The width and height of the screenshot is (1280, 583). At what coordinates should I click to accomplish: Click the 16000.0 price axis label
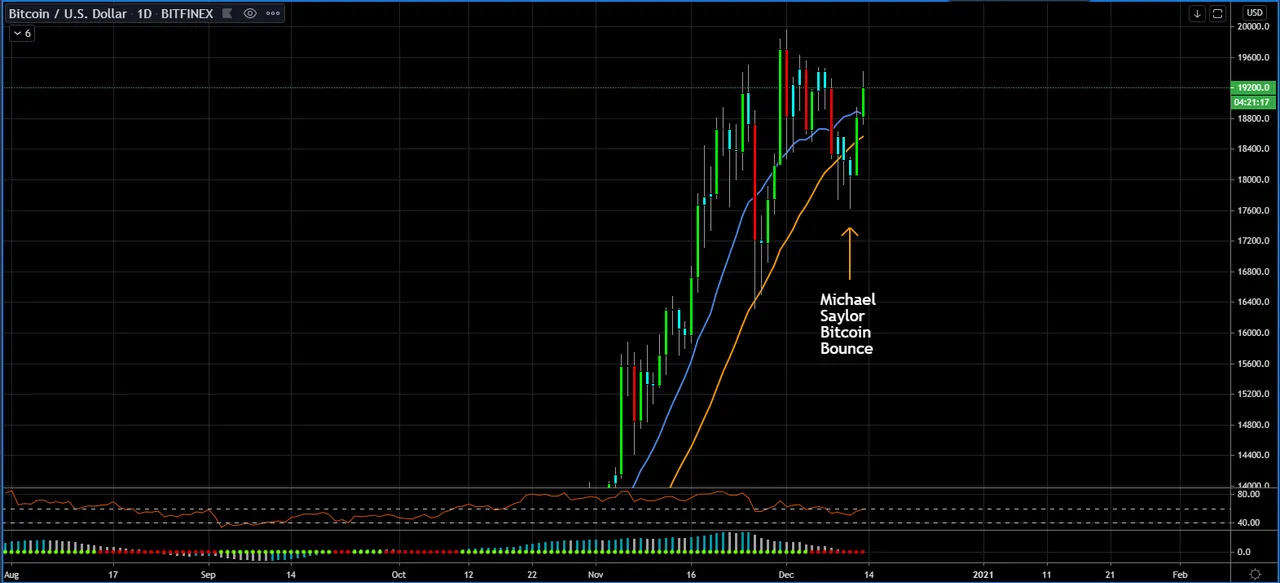(1253, 333)
